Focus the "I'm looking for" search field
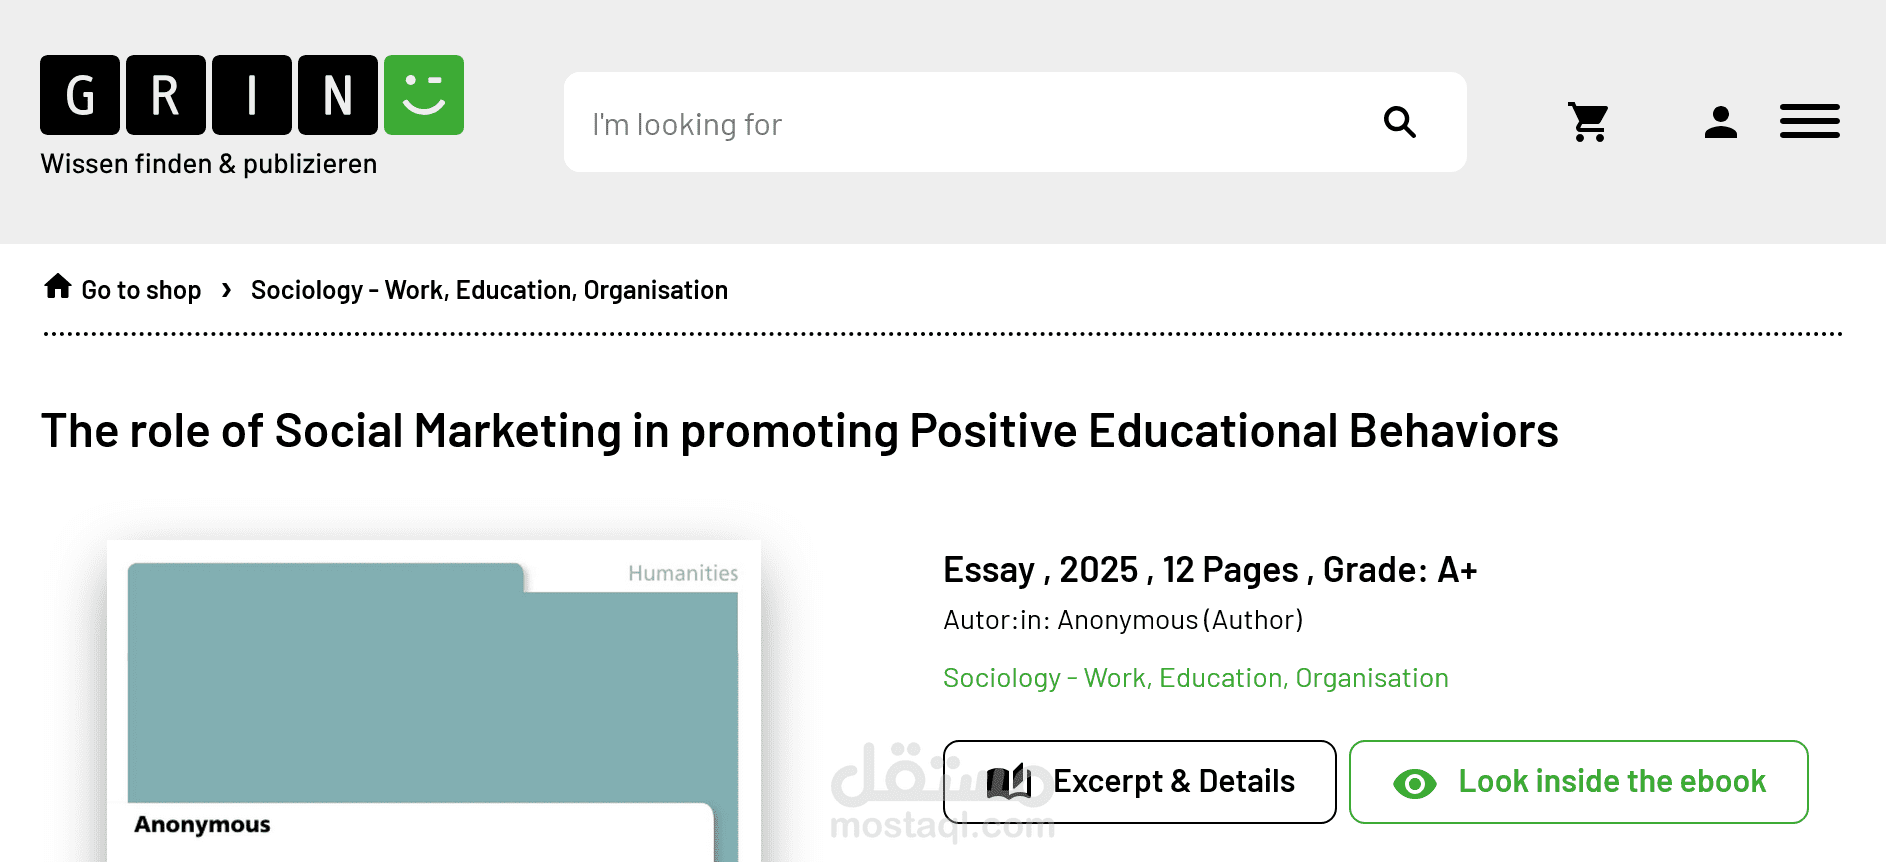The height and width of the screenshot is (862, 1886). tap(960, 123)
